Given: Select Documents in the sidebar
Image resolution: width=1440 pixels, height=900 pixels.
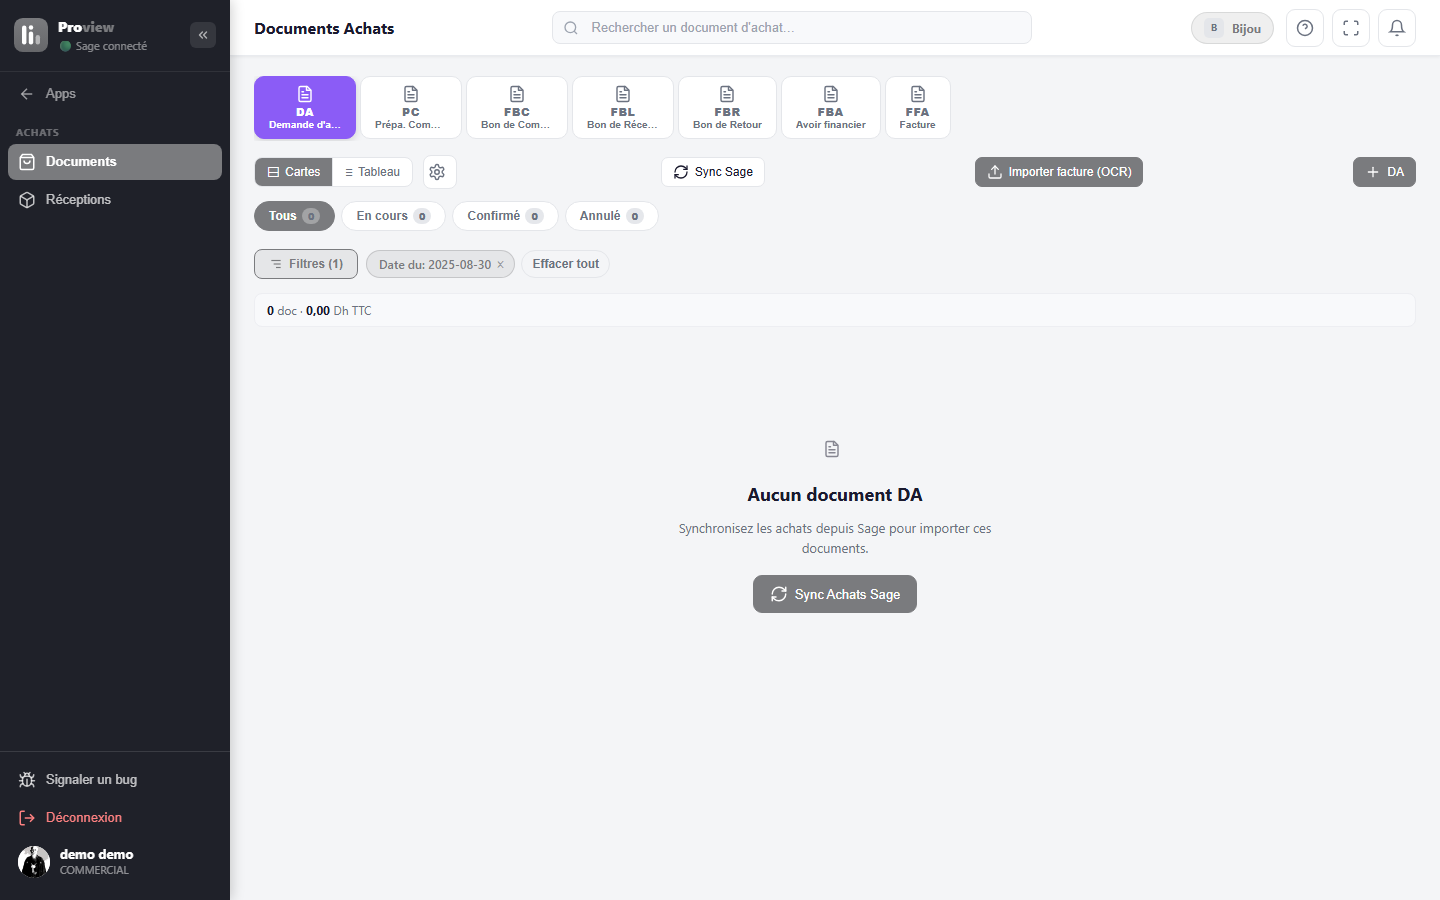Looking at the screenshot, I should point(115,162).
